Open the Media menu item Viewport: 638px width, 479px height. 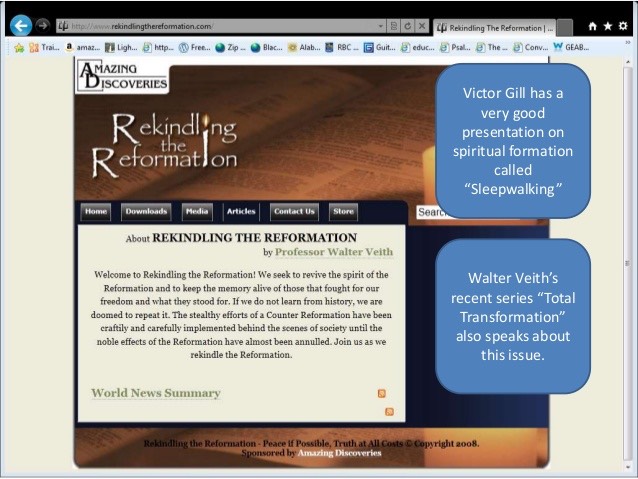tap(197, 212)
